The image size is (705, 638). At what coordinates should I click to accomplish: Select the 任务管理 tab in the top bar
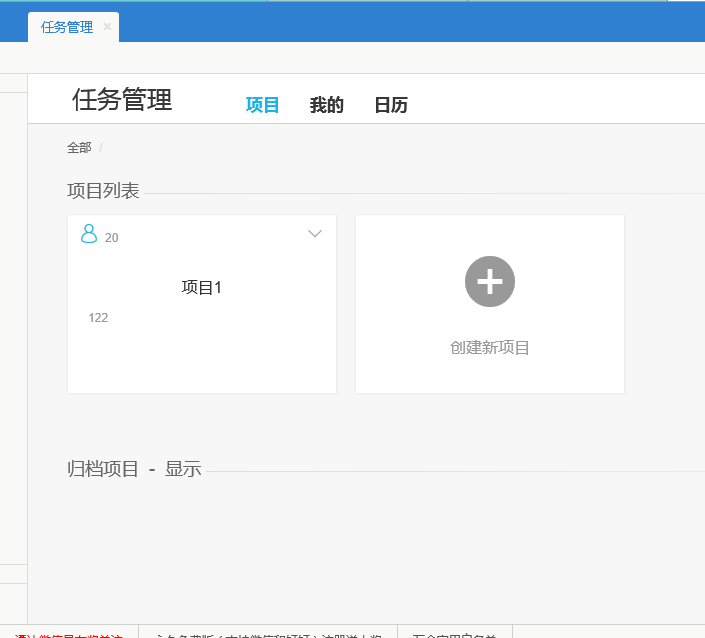coord(67,28)
